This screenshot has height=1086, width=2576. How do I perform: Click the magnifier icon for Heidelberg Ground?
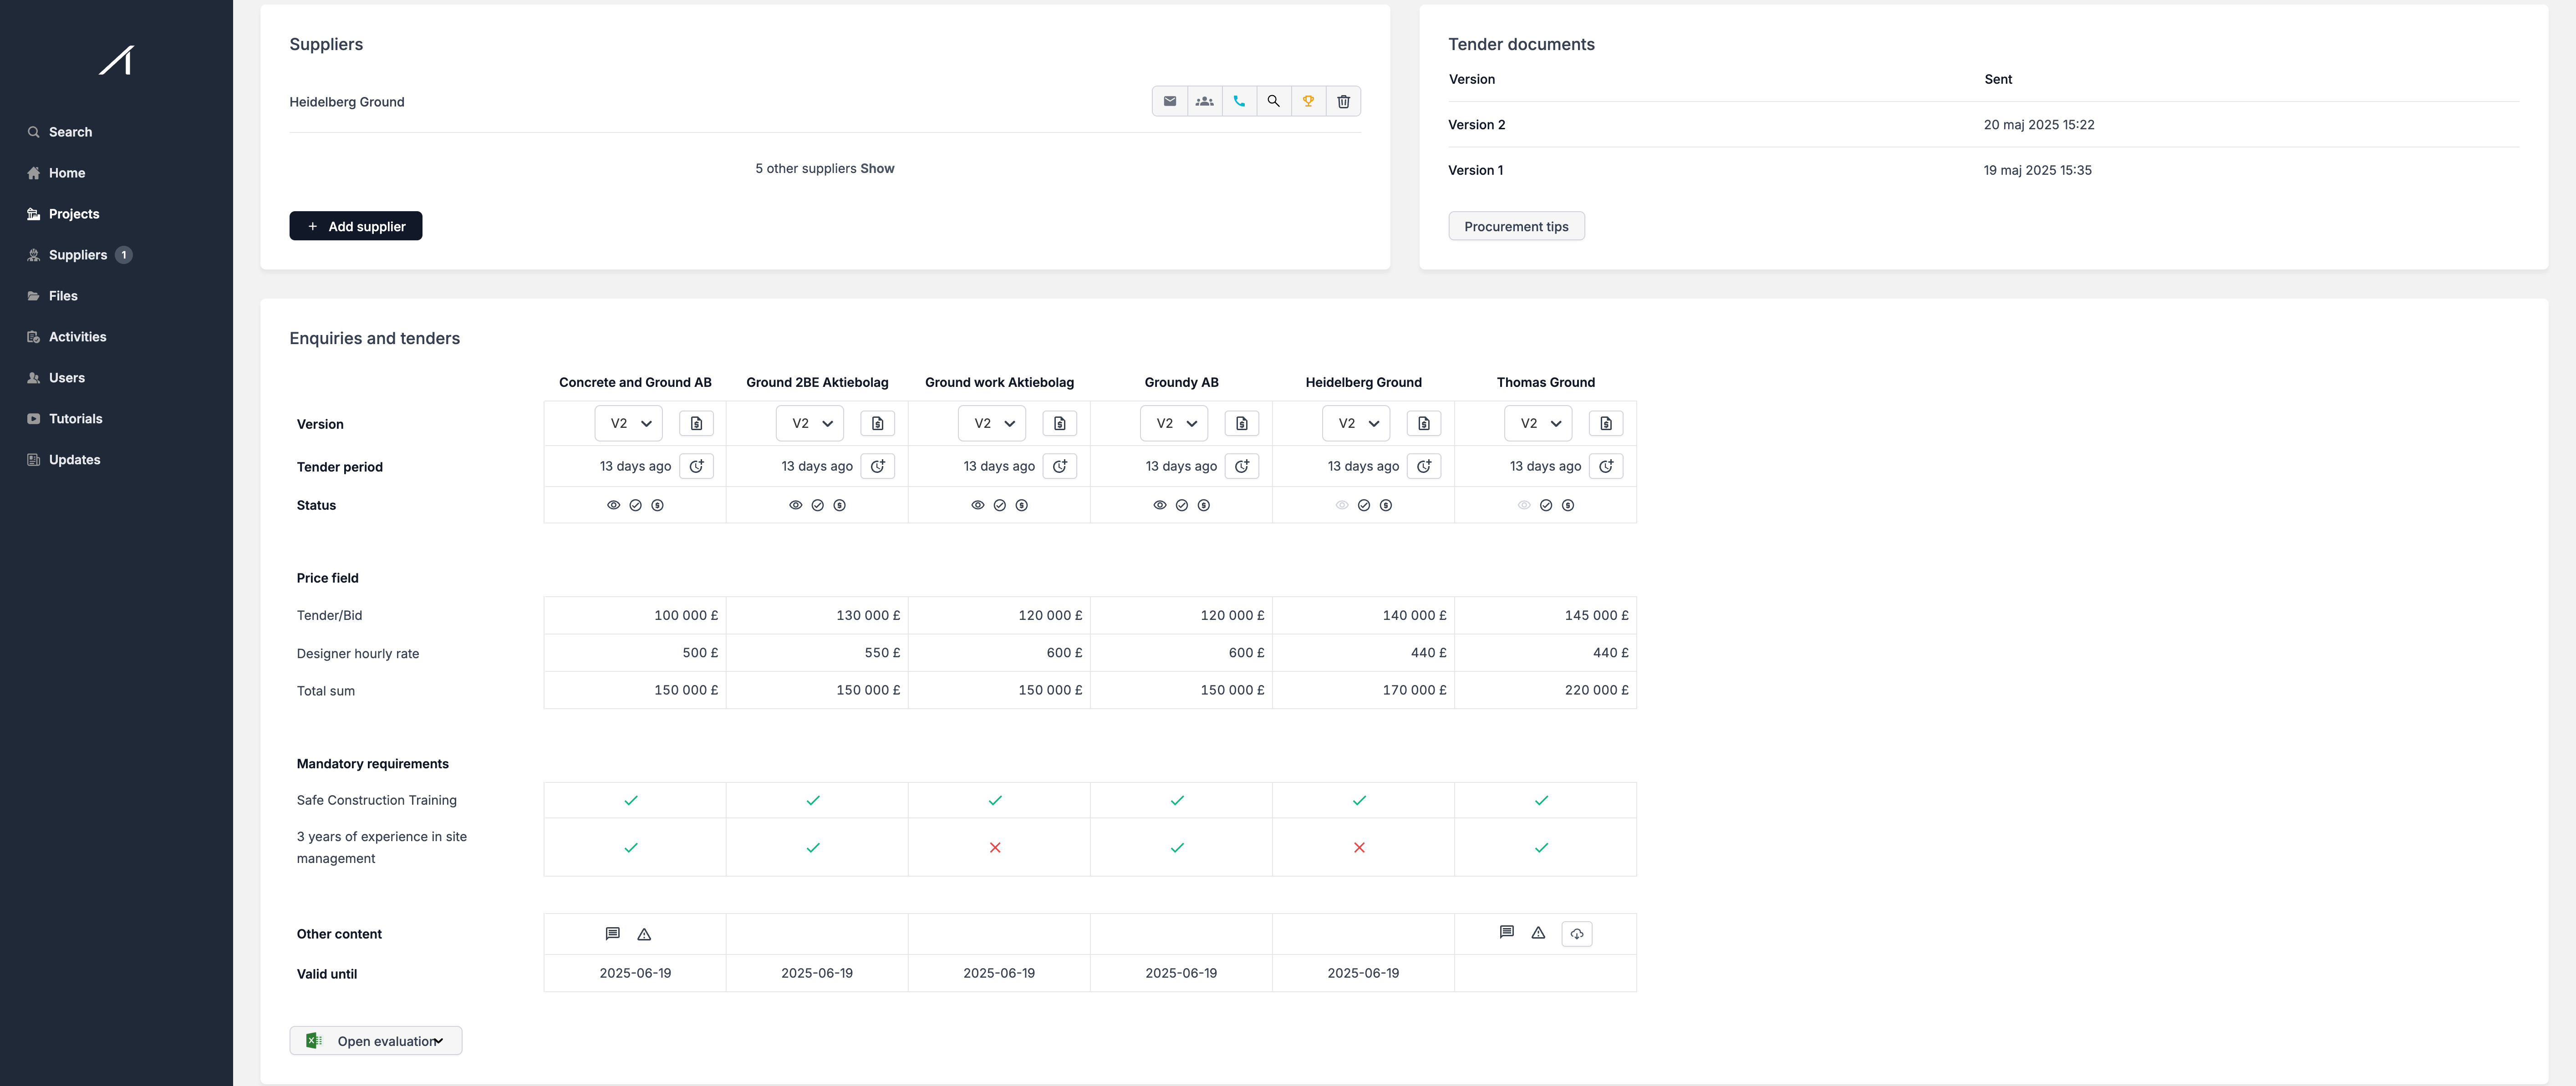pos(1273,101)
